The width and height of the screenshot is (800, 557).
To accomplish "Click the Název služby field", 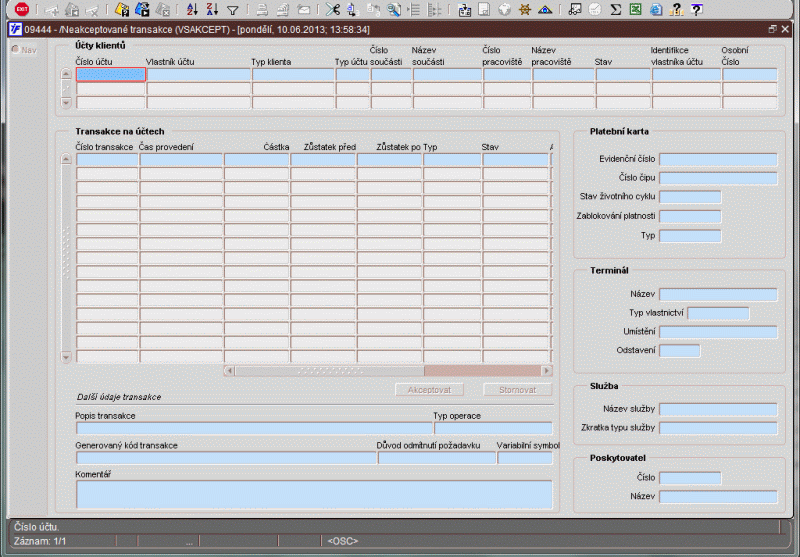I will (717, 409).
